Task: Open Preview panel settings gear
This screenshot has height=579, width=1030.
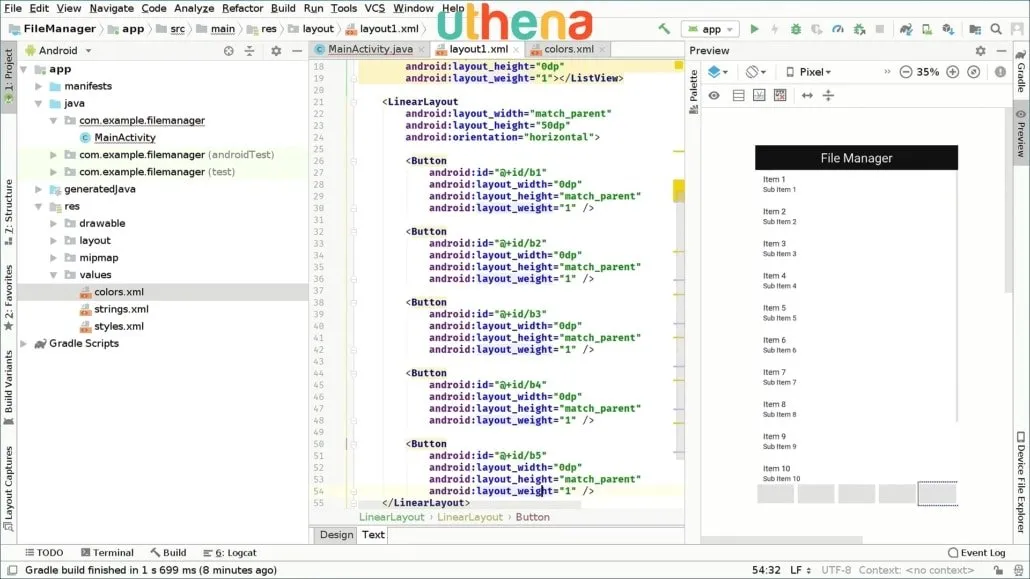Action: [x=980, y=51]
